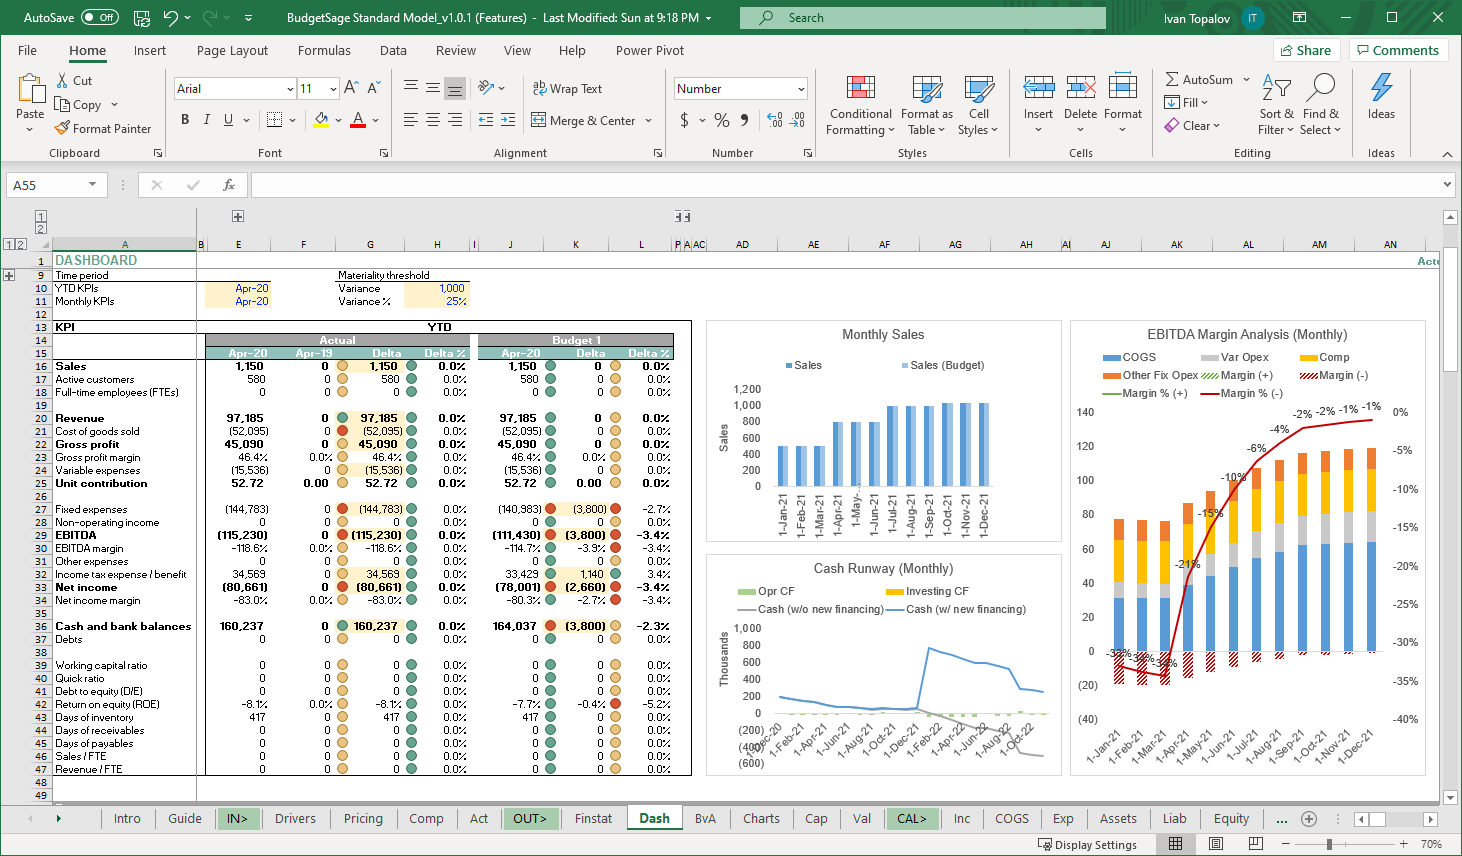1462x856 pixels.
Task: Click the AutoSum icon
Action: [x=1173, y=79]
